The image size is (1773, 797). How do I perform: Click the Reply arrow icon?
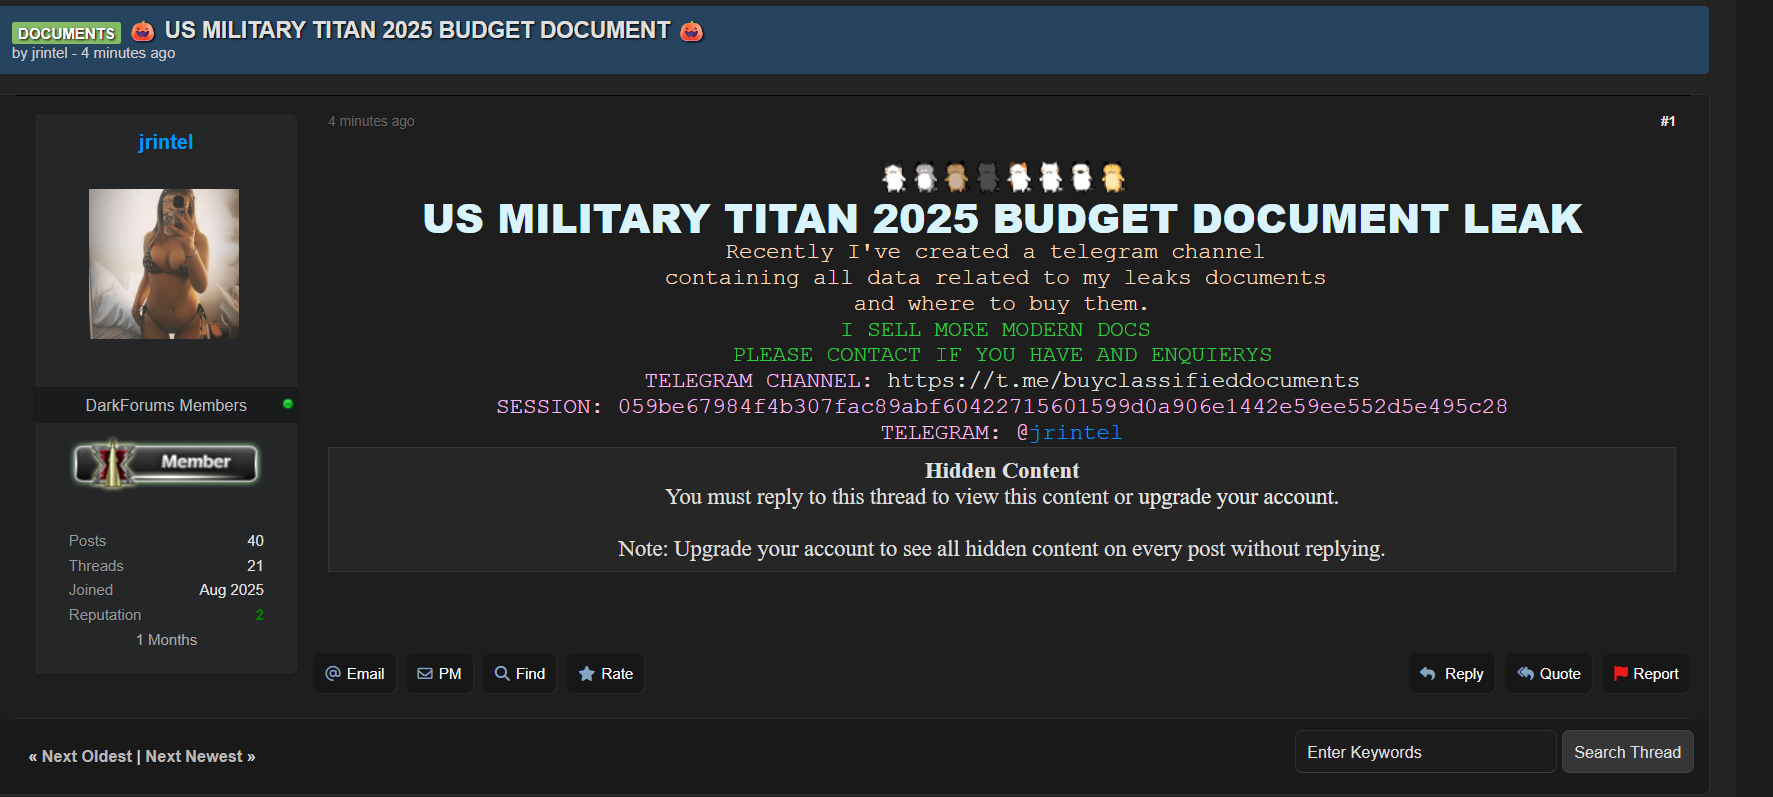coord(1428,674)
